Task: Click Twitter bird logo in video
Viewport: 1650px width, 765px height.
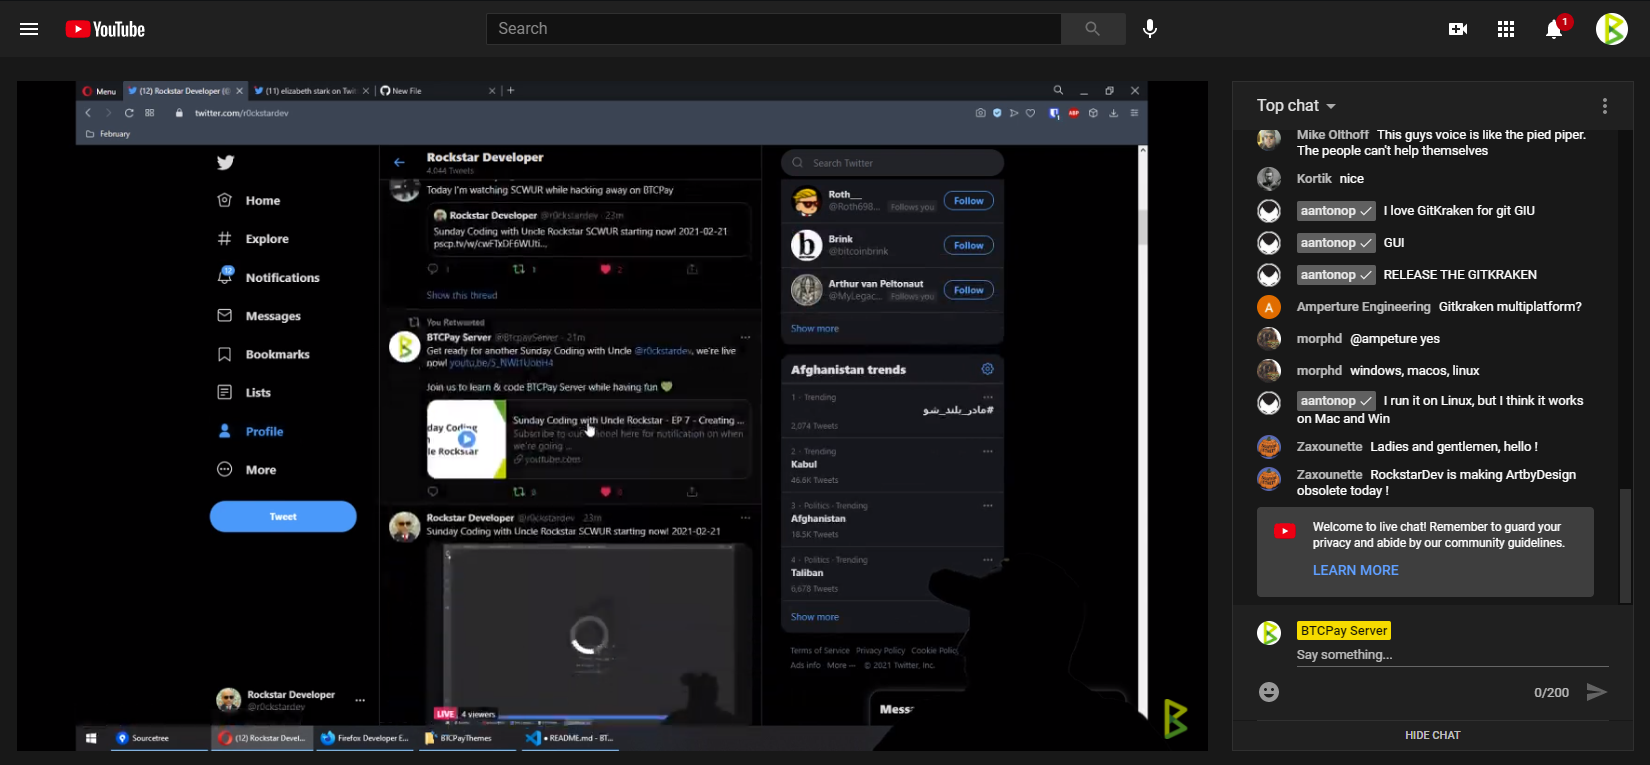Action: pos(226,162)
